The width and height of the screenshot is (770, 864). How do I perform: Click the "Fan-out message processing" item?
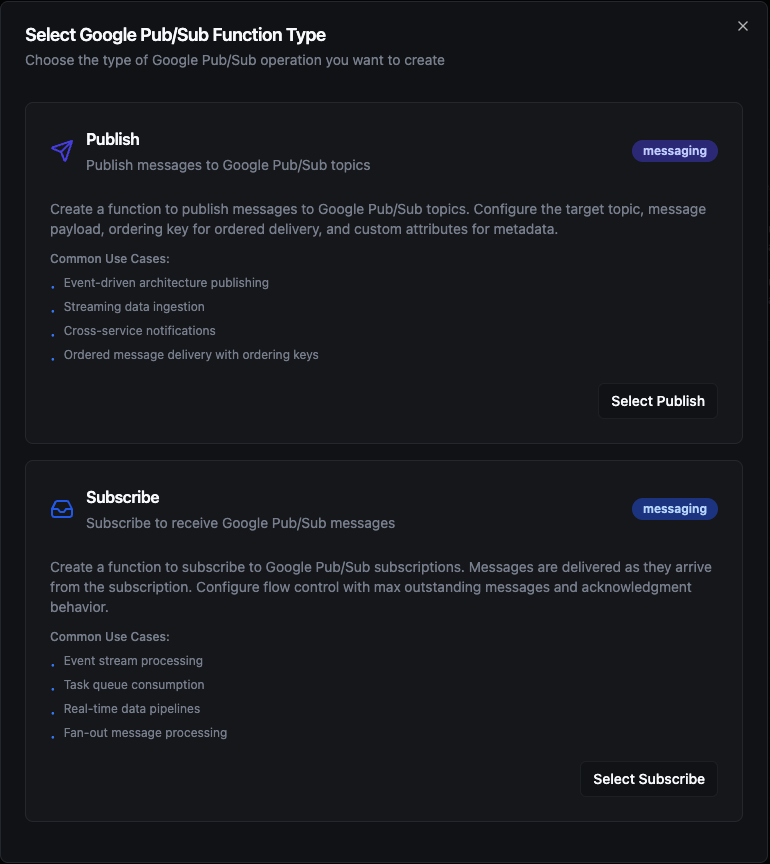point(145,733)
